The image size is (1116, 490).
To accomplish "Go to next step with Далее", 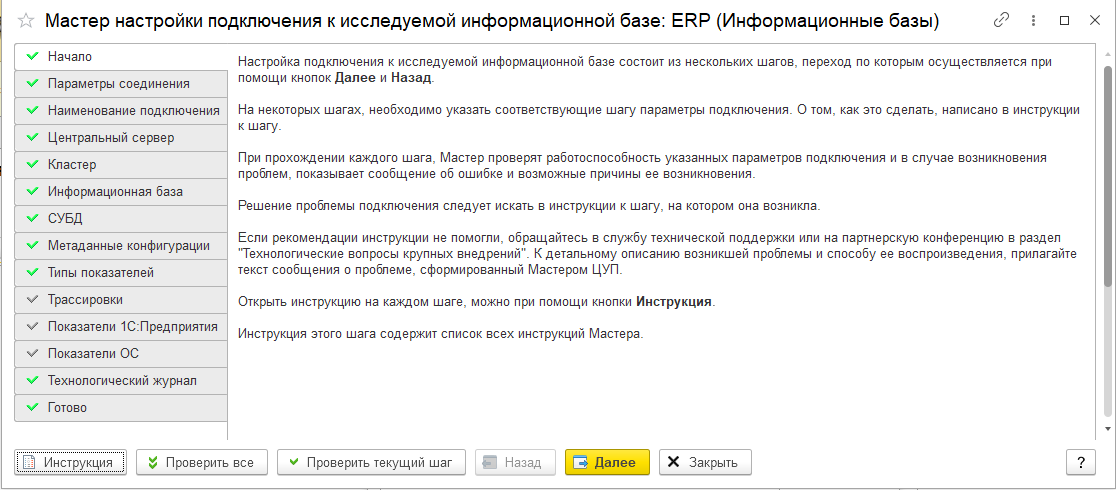I will [607, 462].
